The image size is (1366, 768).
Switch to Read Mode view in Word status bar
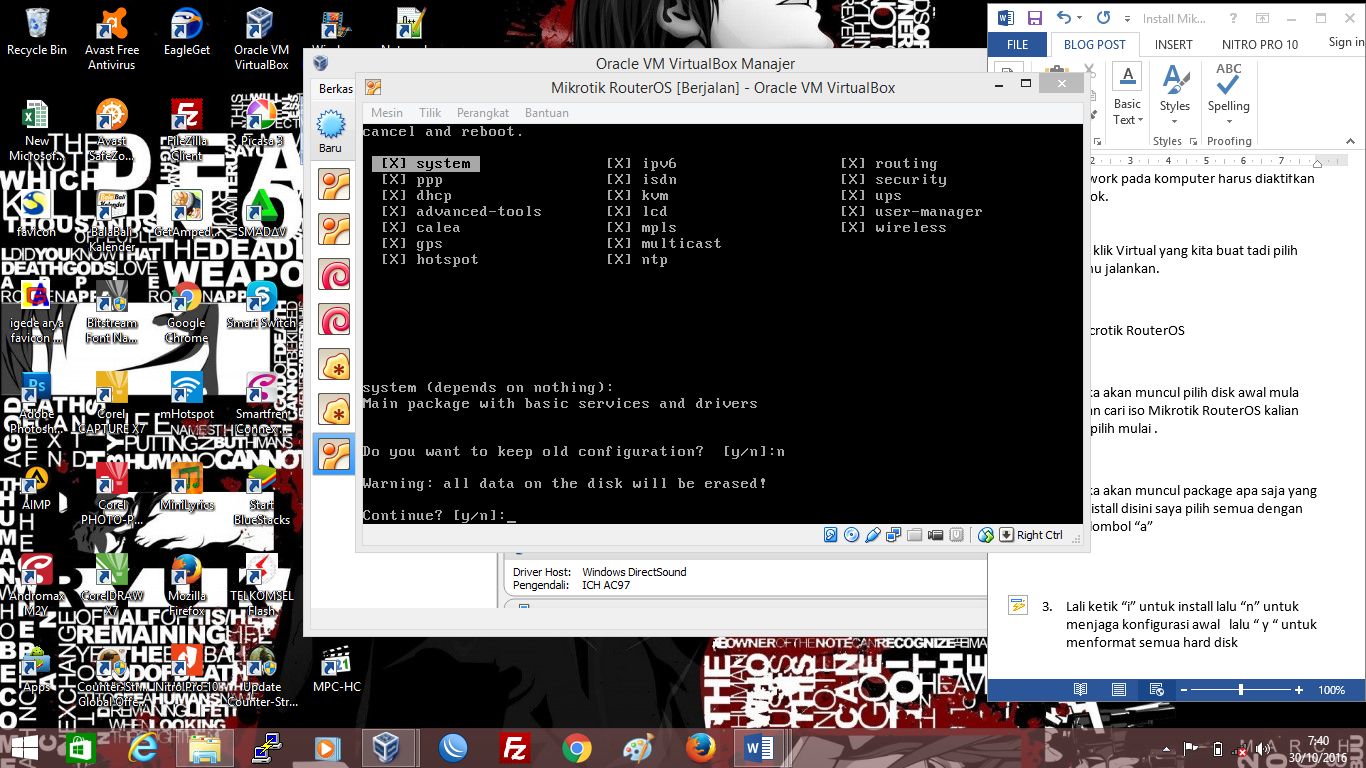(x=1080, y=690)
